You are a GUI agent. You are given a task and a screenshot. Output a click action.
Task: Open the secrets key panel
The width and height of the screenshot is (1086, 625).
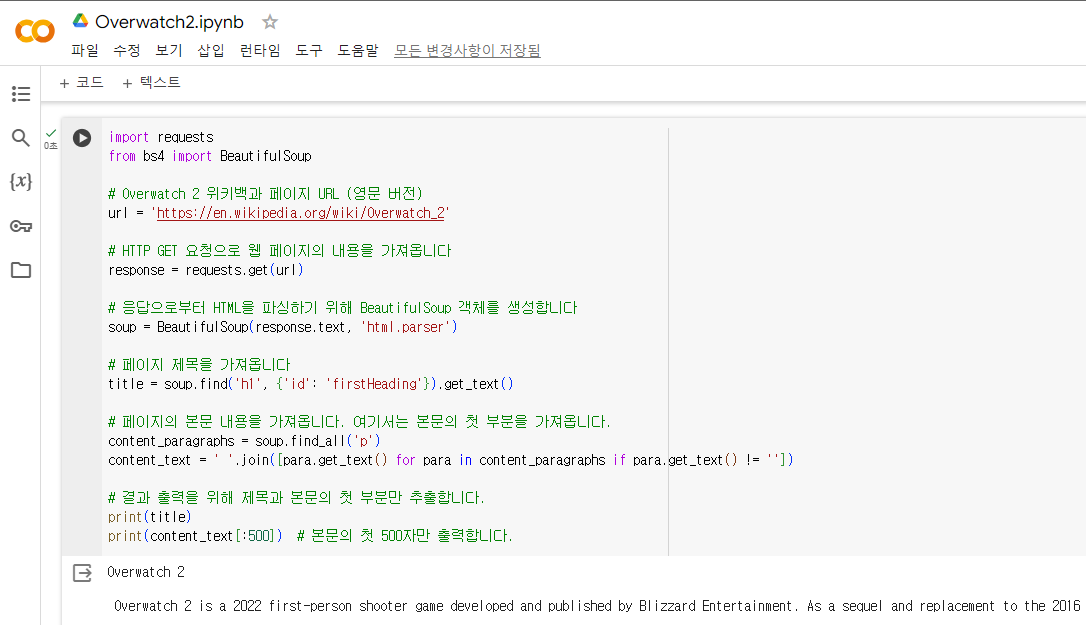click(21, 226)
